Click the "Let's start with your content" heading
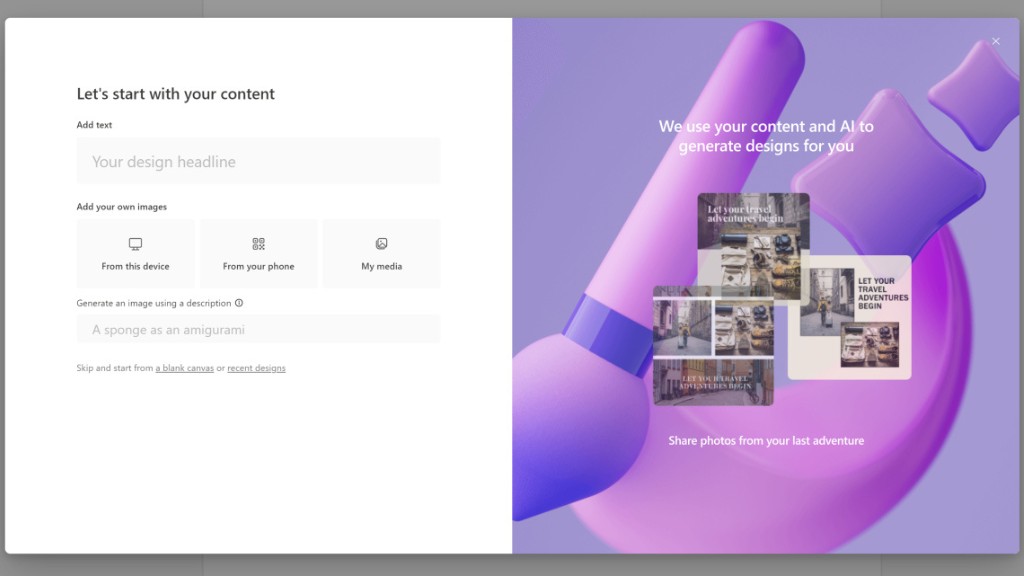The image size is (1024, 576). tap(175, 94)
